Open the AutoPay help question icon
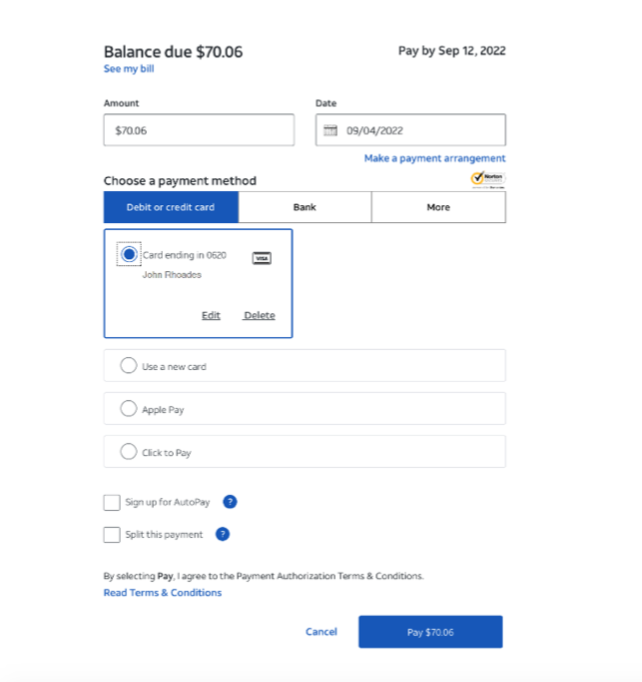This screenshot has width=642, height=682. pos(230,502)
